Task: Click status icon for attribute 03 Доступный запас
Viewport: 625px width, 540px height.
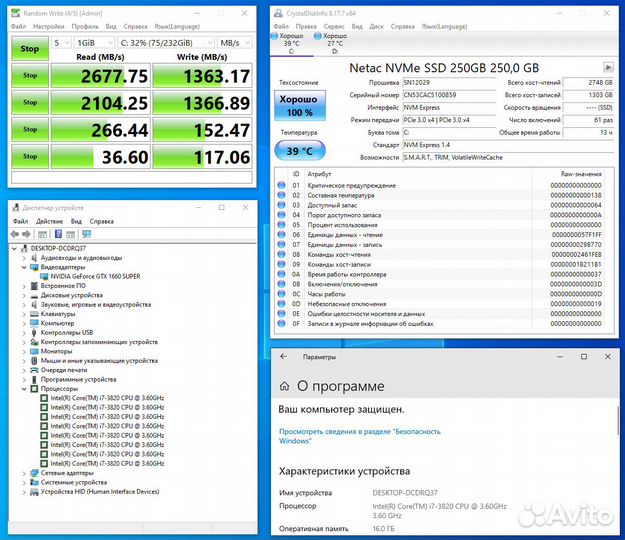Action: point(281,205)
